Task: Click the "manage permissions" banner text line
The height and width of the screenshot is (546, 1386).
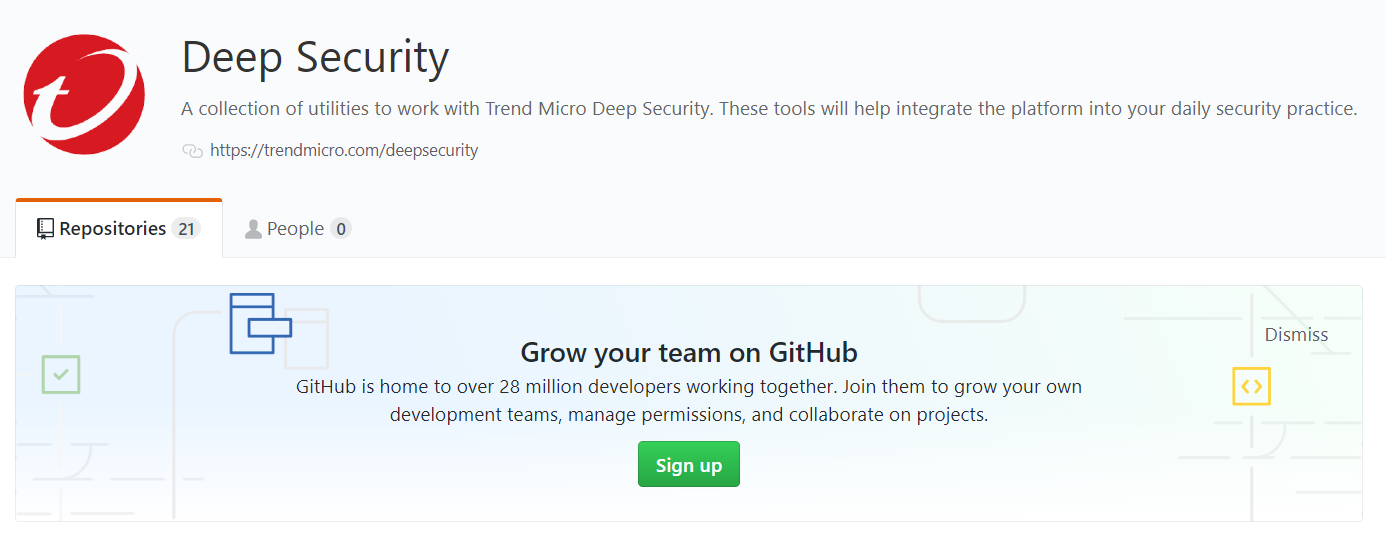Action: click(x=689, y=414)
